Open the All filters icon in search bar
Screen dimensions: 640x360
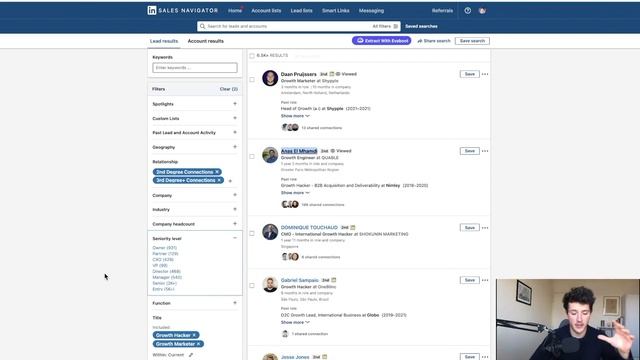point(396,26)
